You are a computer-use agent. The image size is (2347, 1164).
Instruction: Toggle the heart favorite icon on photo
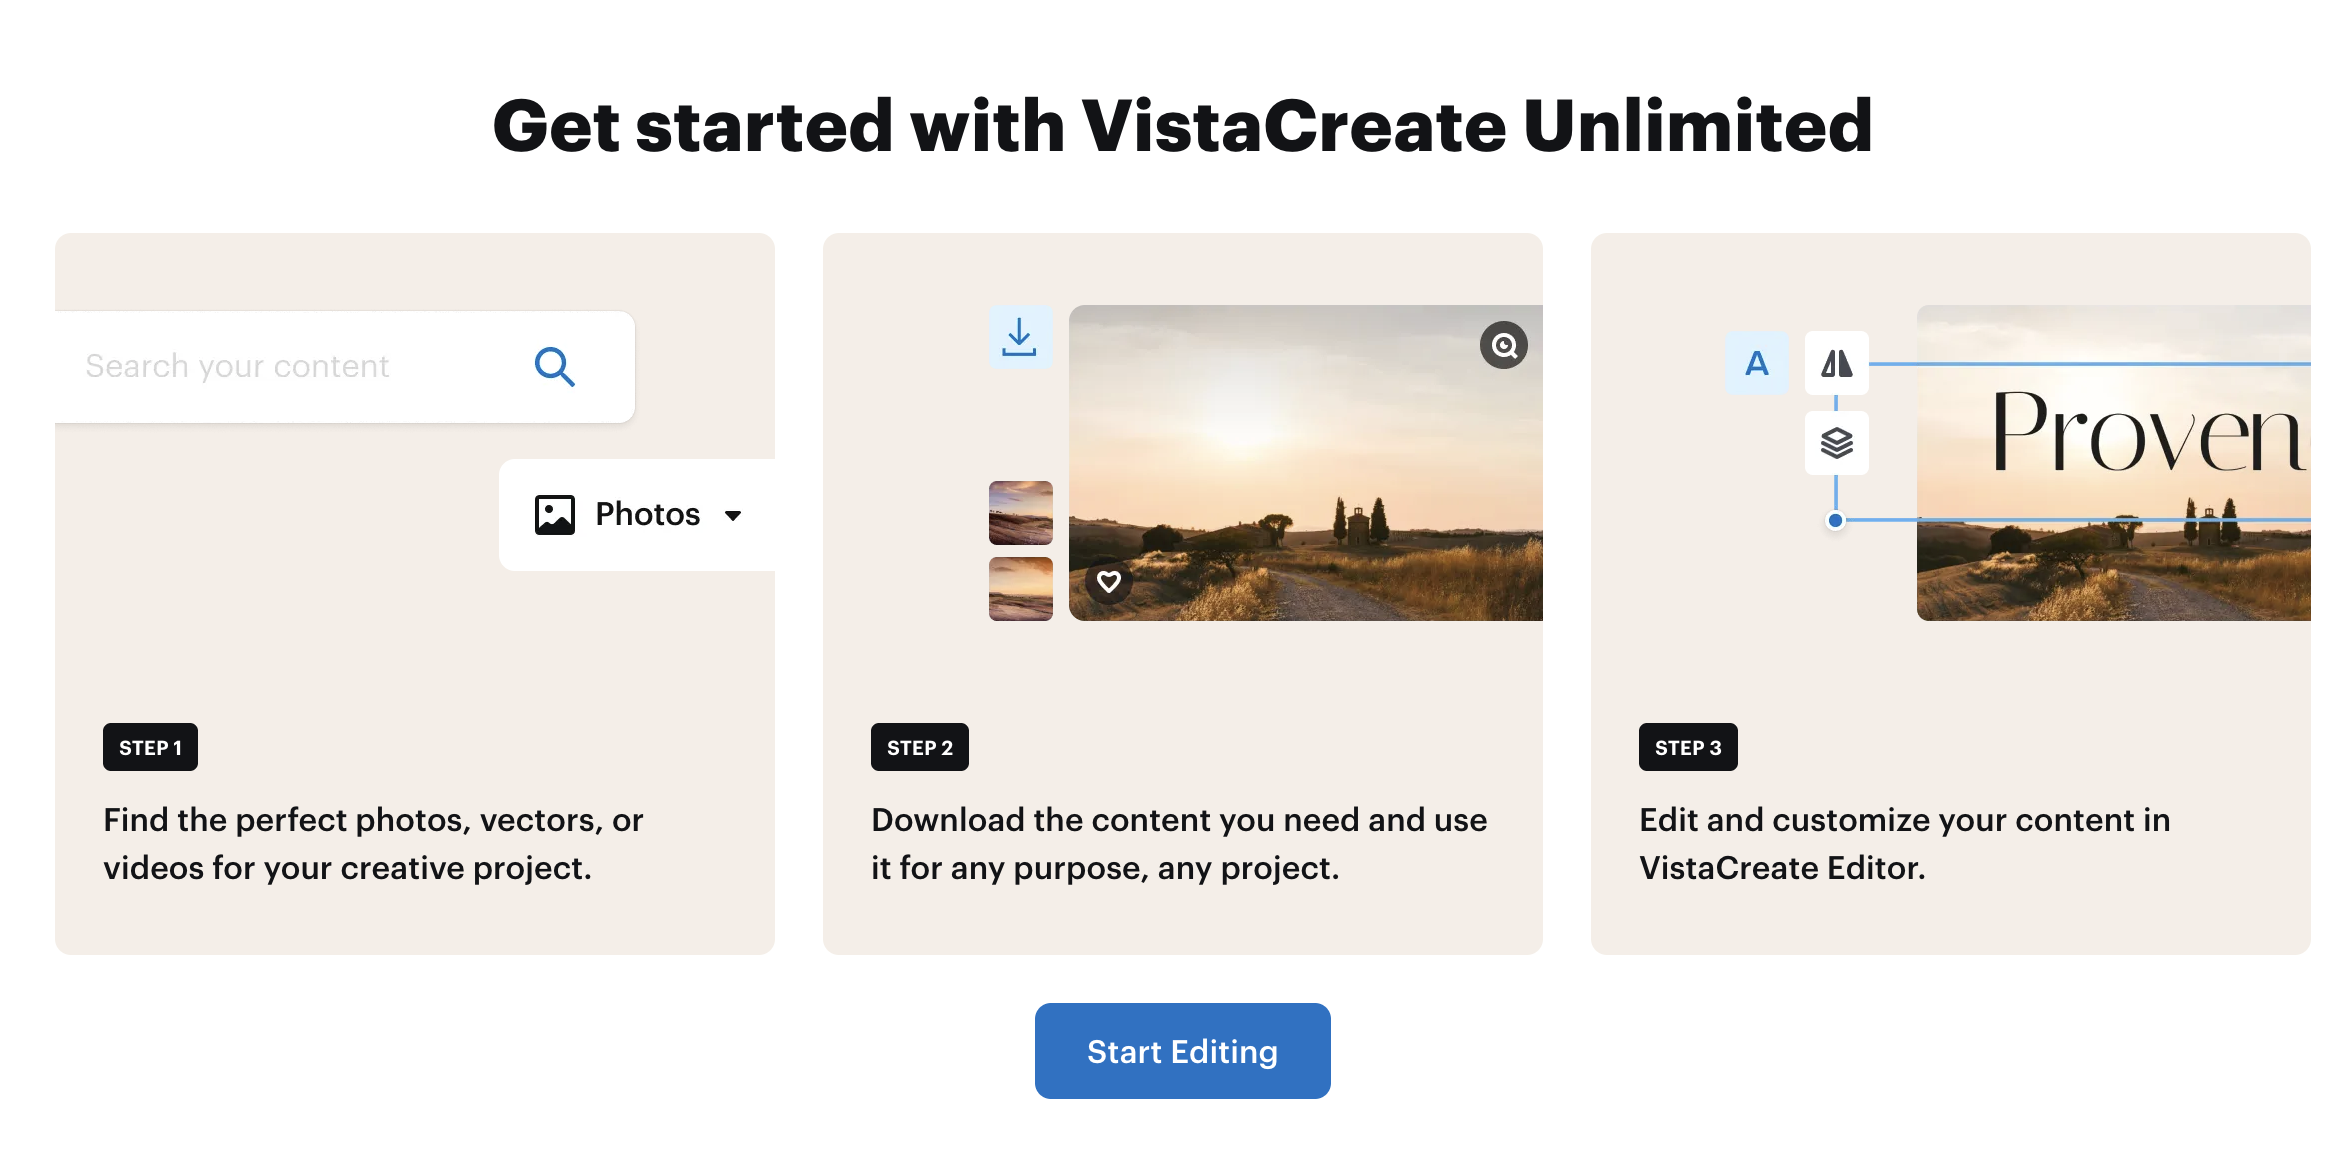1109,581
